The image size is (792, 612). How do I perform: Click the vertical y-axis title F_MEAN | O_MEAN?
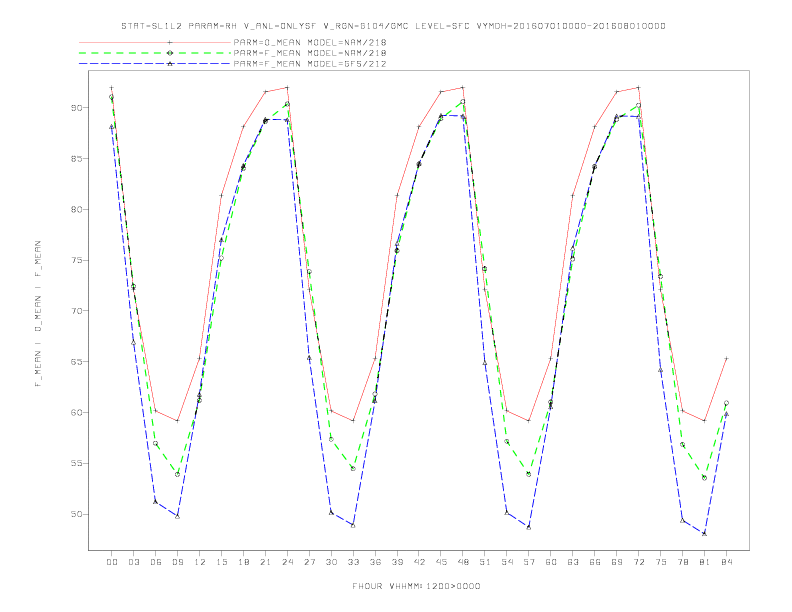38,314
